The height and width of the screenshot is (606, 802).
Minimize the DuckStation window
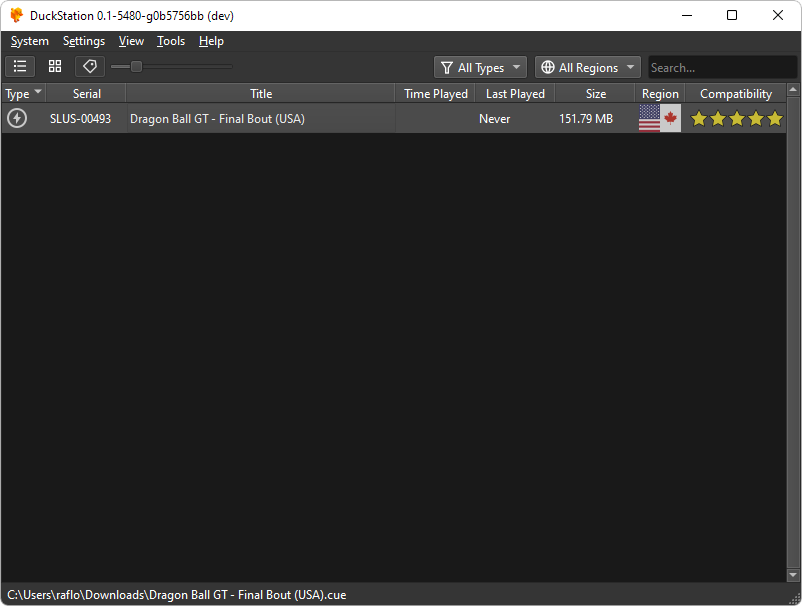point(687,15)
